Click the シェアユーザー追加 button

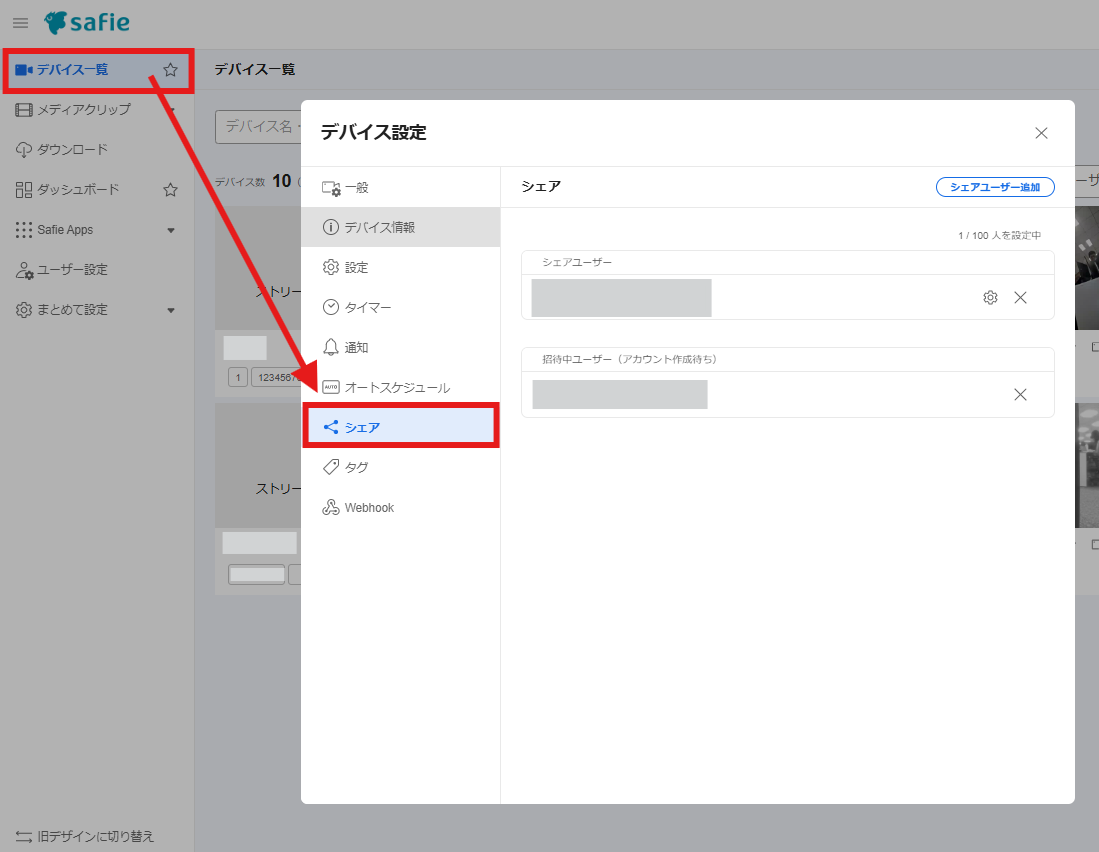(994, 187)
